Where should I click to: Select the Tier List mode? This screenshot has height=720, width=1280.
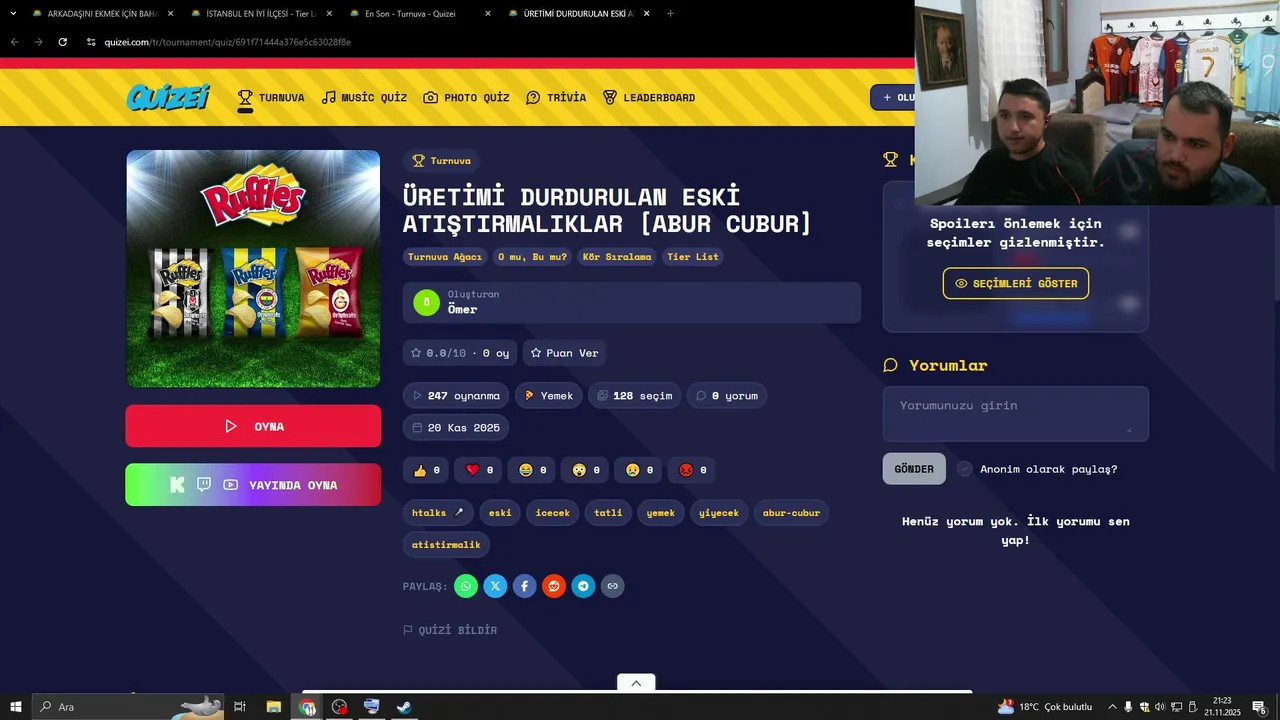693,257
